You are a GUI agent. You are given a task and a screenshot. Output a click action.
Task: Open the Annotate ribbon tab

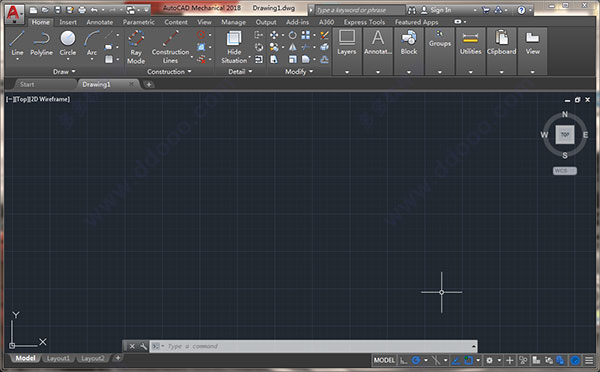point(99,22)
